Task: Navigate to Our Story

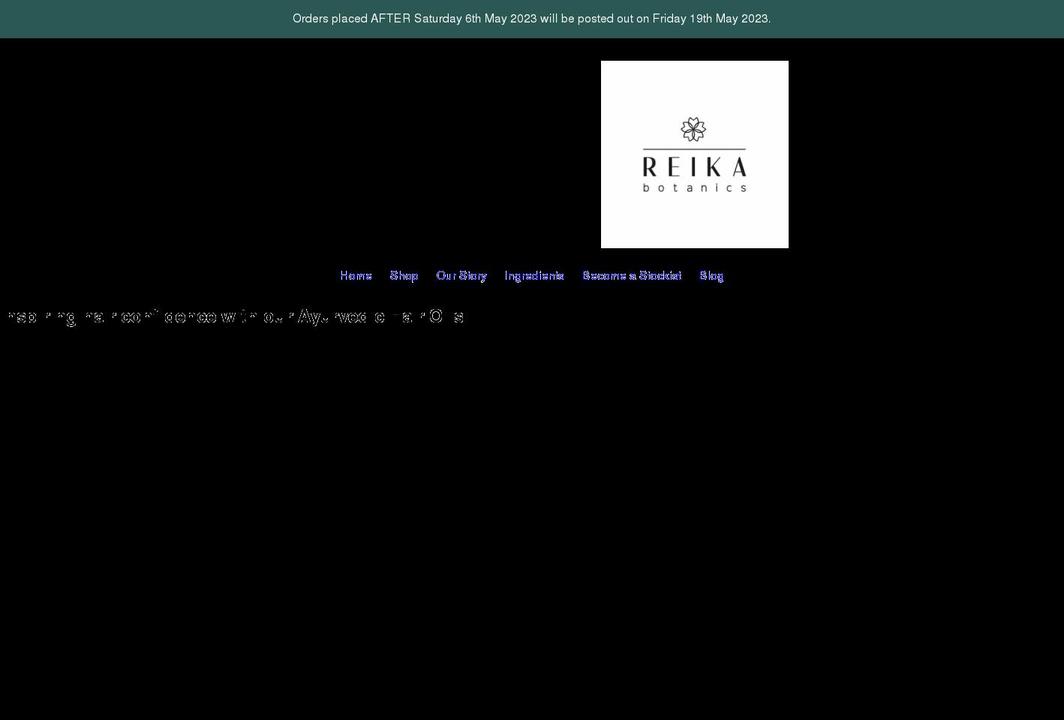Action: pos(461,274)
